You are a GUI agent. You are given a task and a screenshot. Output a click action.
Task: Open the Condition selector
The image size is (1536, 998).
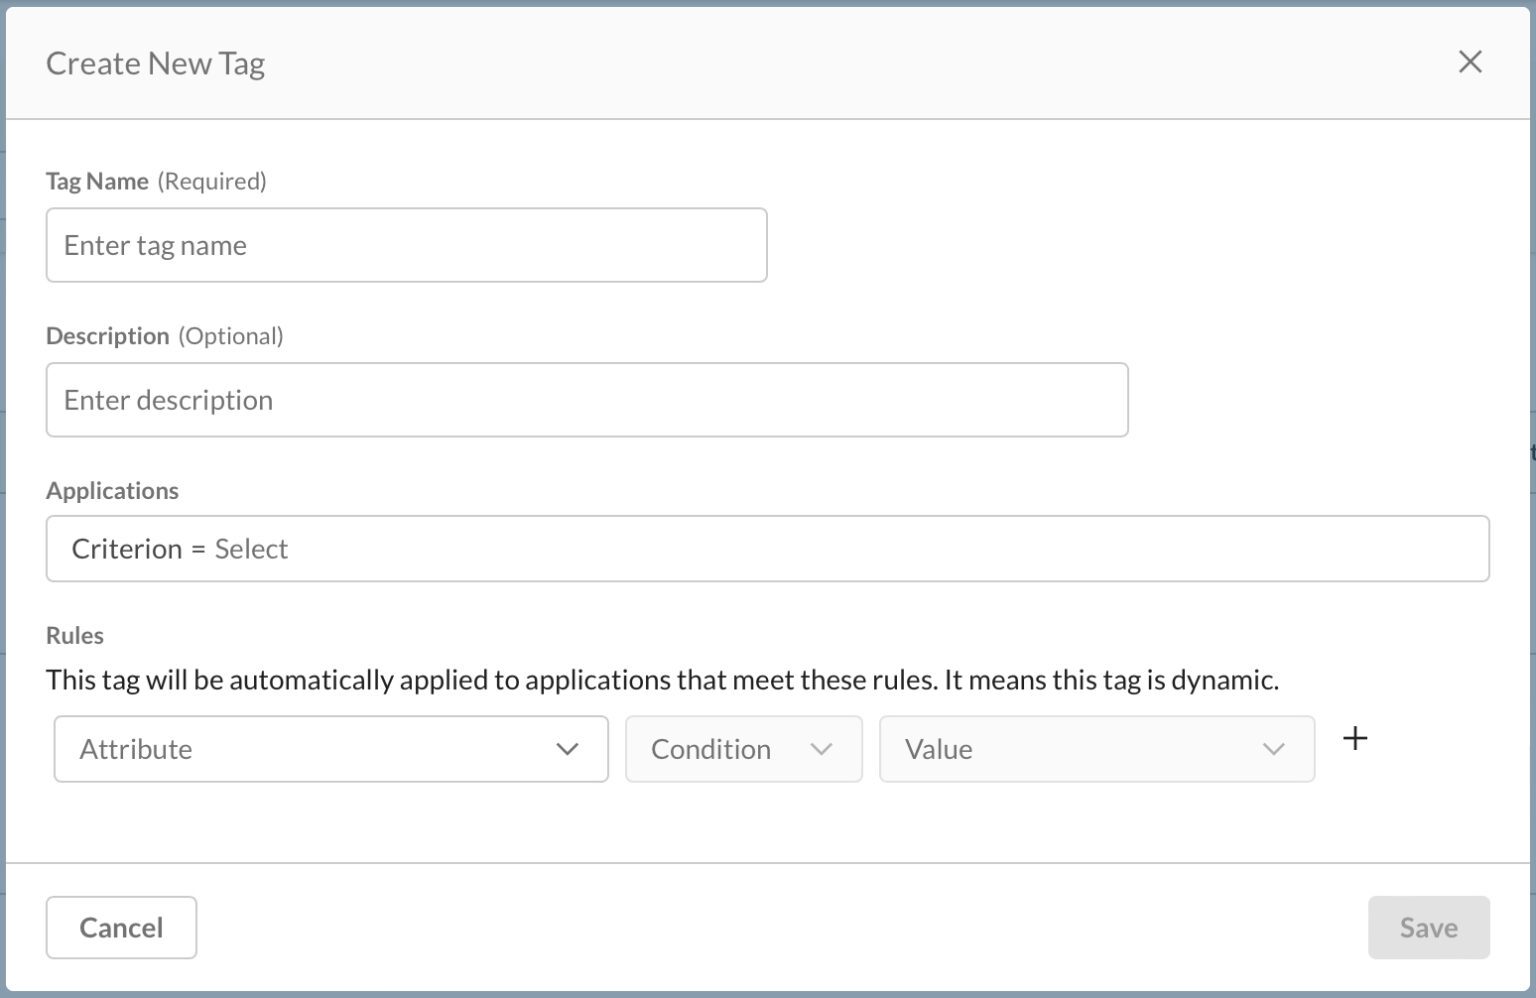coord(743,749)
